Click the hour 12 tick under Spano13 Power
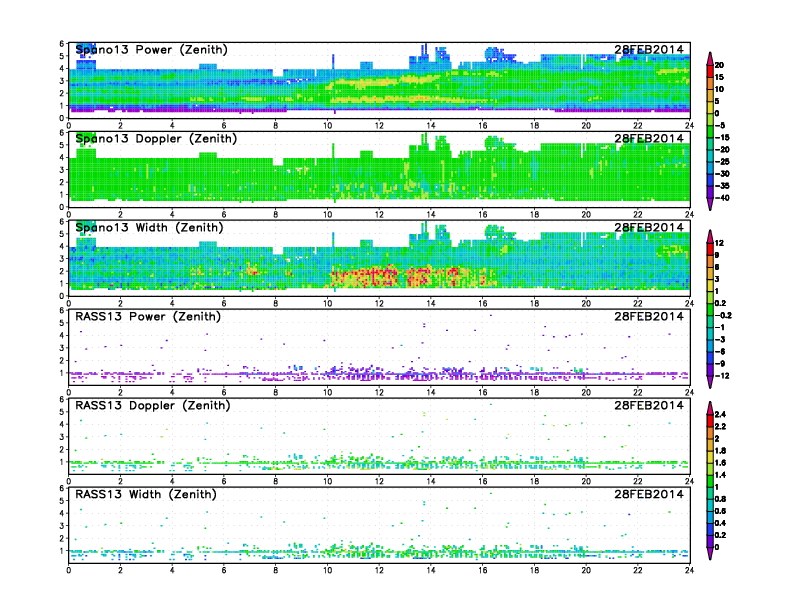This screenshot has height=612, width=792. (x=379, y=125)
